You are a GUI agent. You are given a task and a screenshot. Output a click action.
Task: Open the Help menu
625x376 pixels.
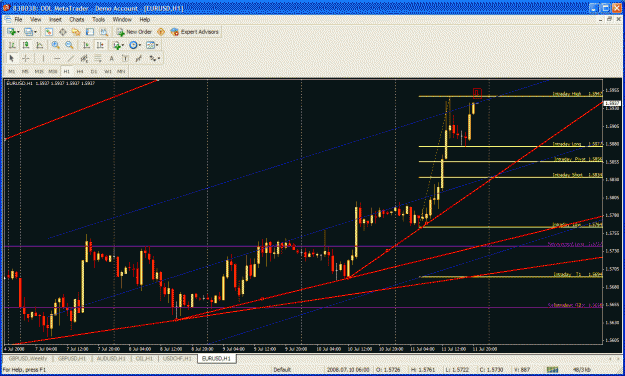145,19
